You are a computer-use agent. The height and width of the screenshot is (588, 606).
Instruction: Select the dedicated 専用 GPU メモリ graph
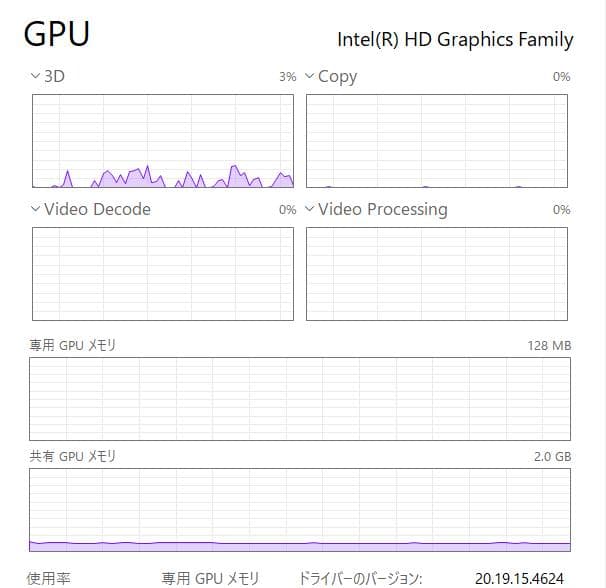pyautogui.click(x=300, y=399)
